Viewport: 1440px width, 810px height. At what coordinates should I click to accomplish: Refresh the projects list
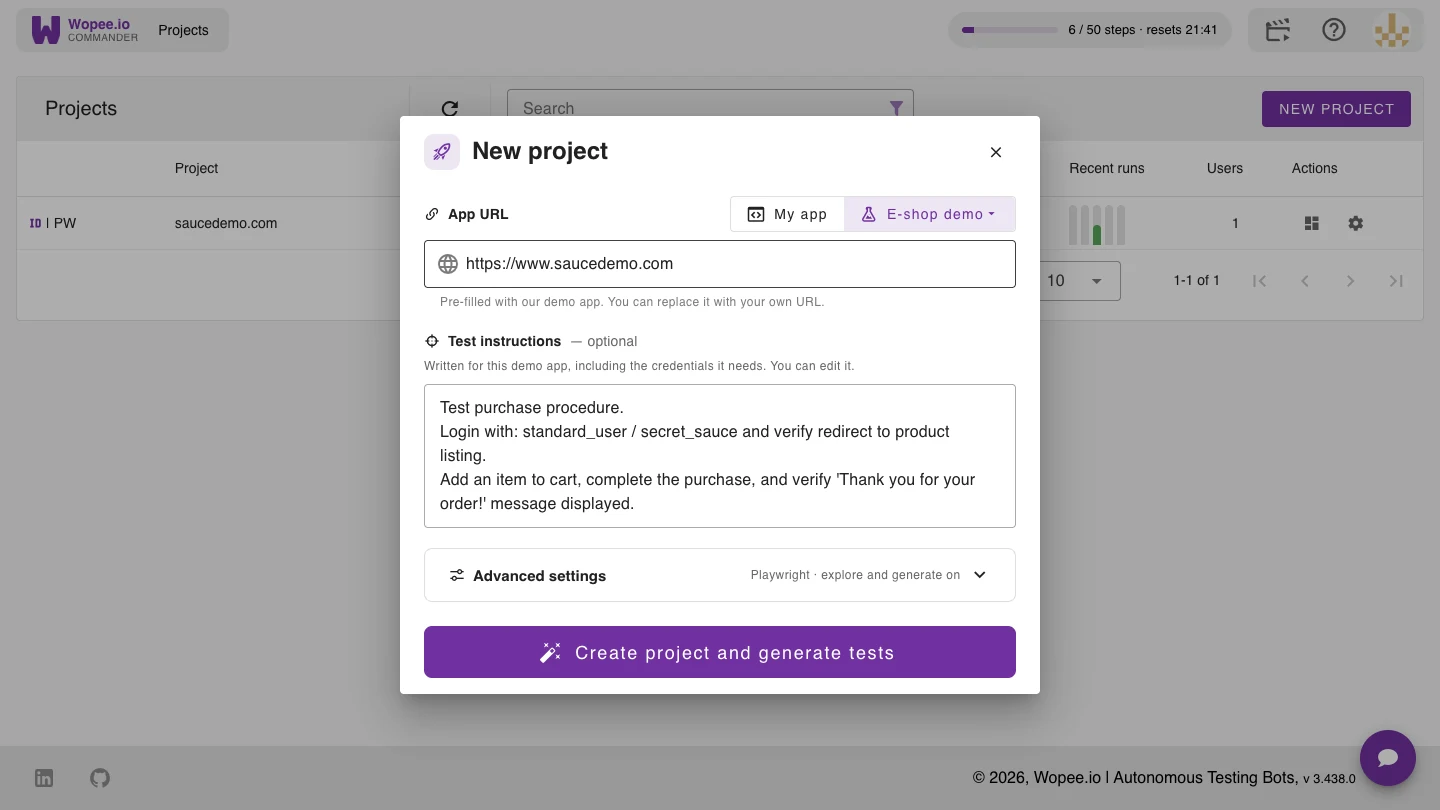click(450, 108)
